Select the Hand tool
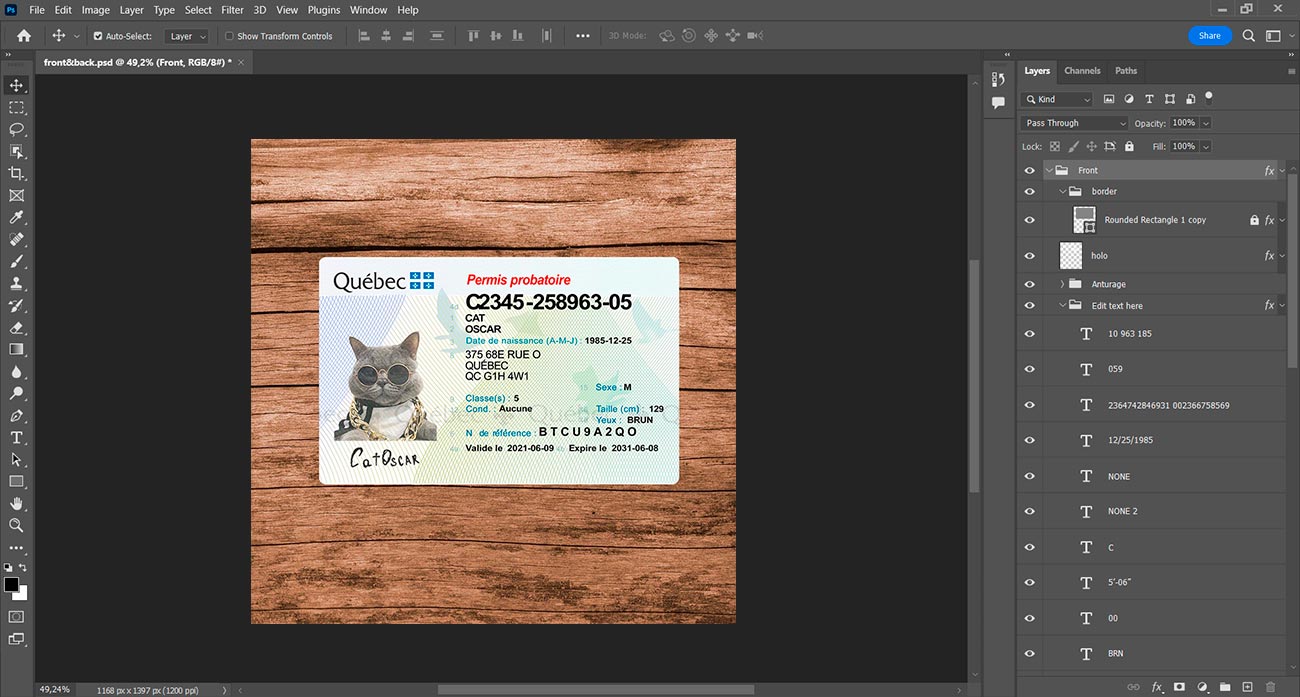The width and height of the screenshot is (1300, 697). pyautogui.click(x=16, y=503)
